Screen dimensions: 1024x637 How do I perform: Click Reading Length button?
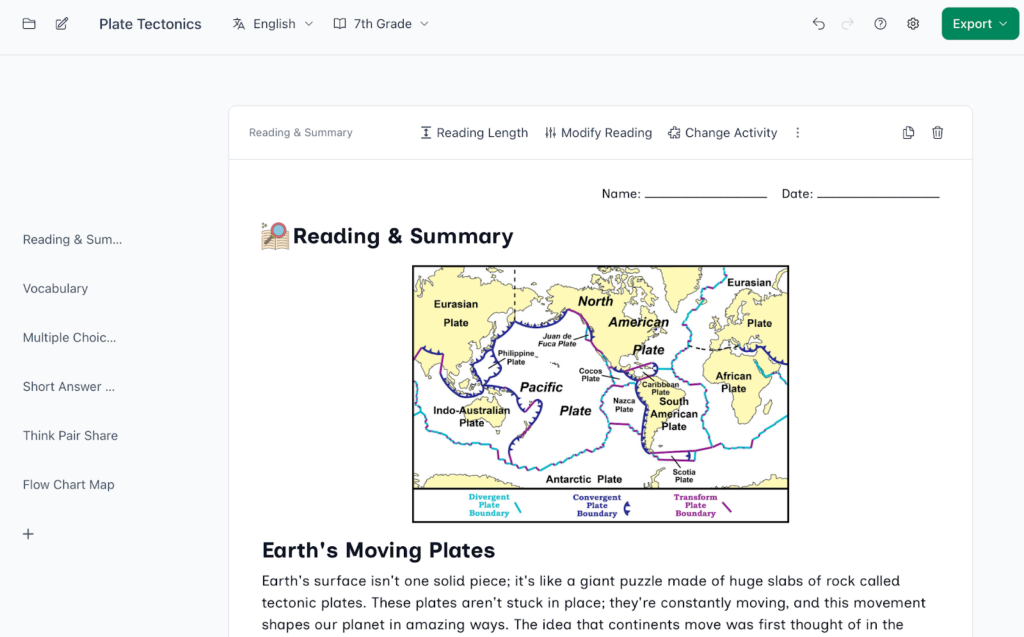(474, 133)
